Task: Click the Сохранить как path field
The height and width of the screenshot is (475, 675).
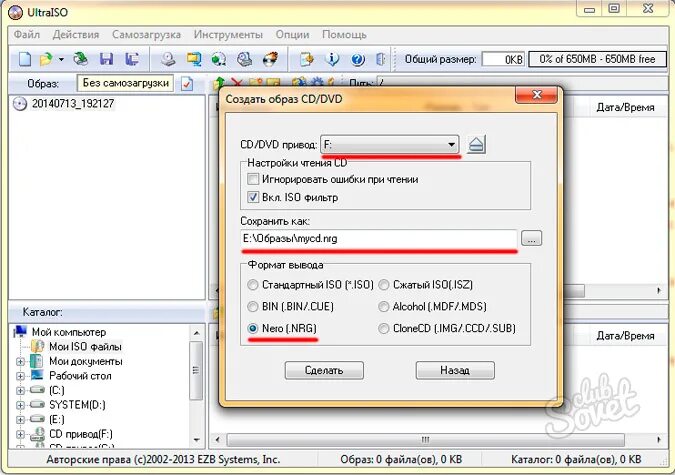Action: [379, 239]
